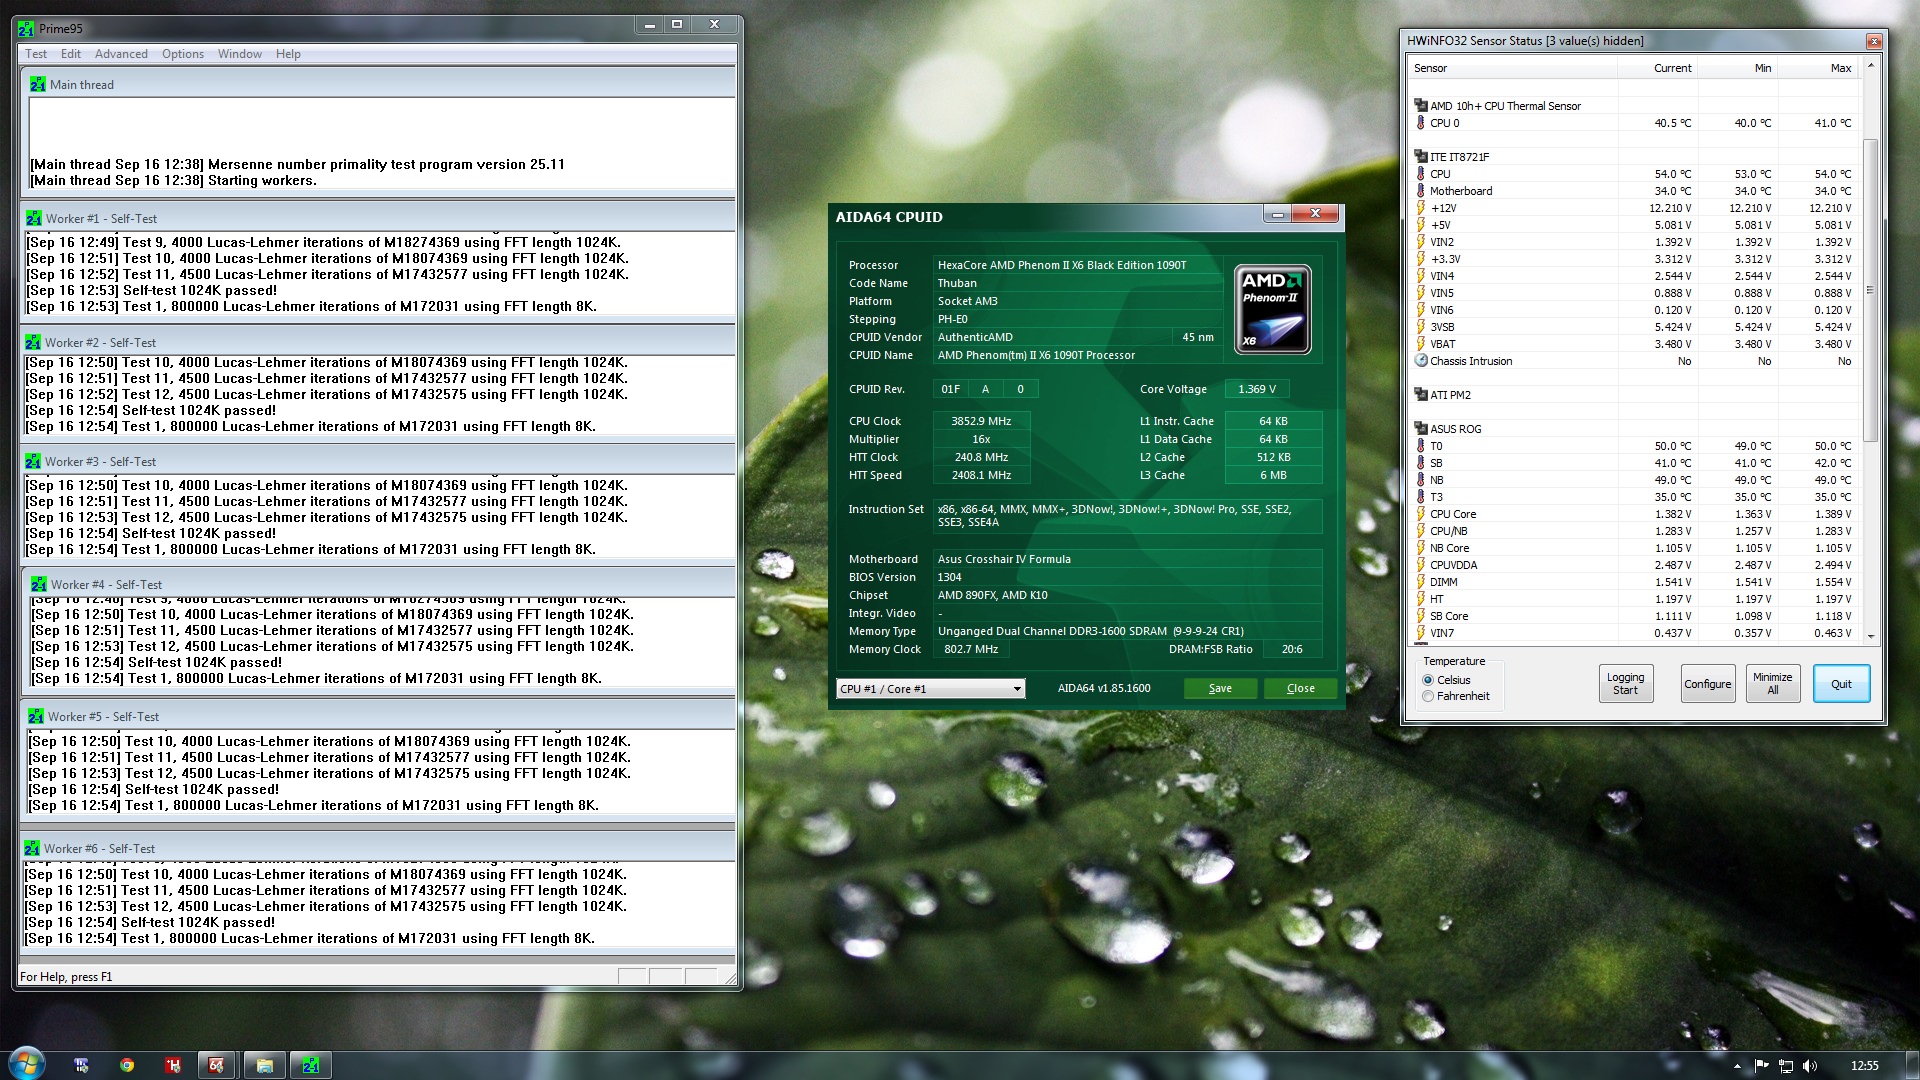Click CPU 0 thermometer icon in HWiNFO
1920x1080 pixels.
click(x=1421, y=123)
